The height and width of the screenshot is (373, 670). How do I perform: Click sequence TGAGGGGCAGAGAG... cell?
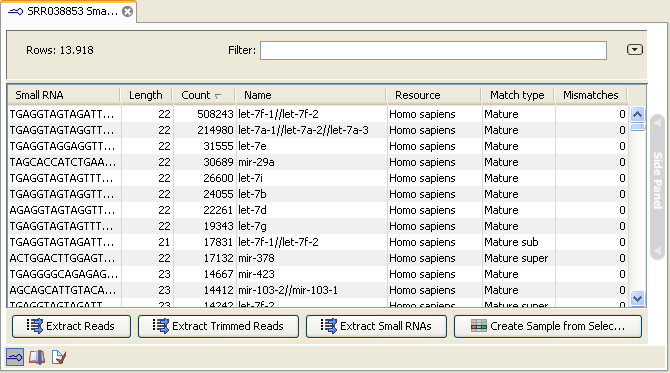tap(64, 274)
